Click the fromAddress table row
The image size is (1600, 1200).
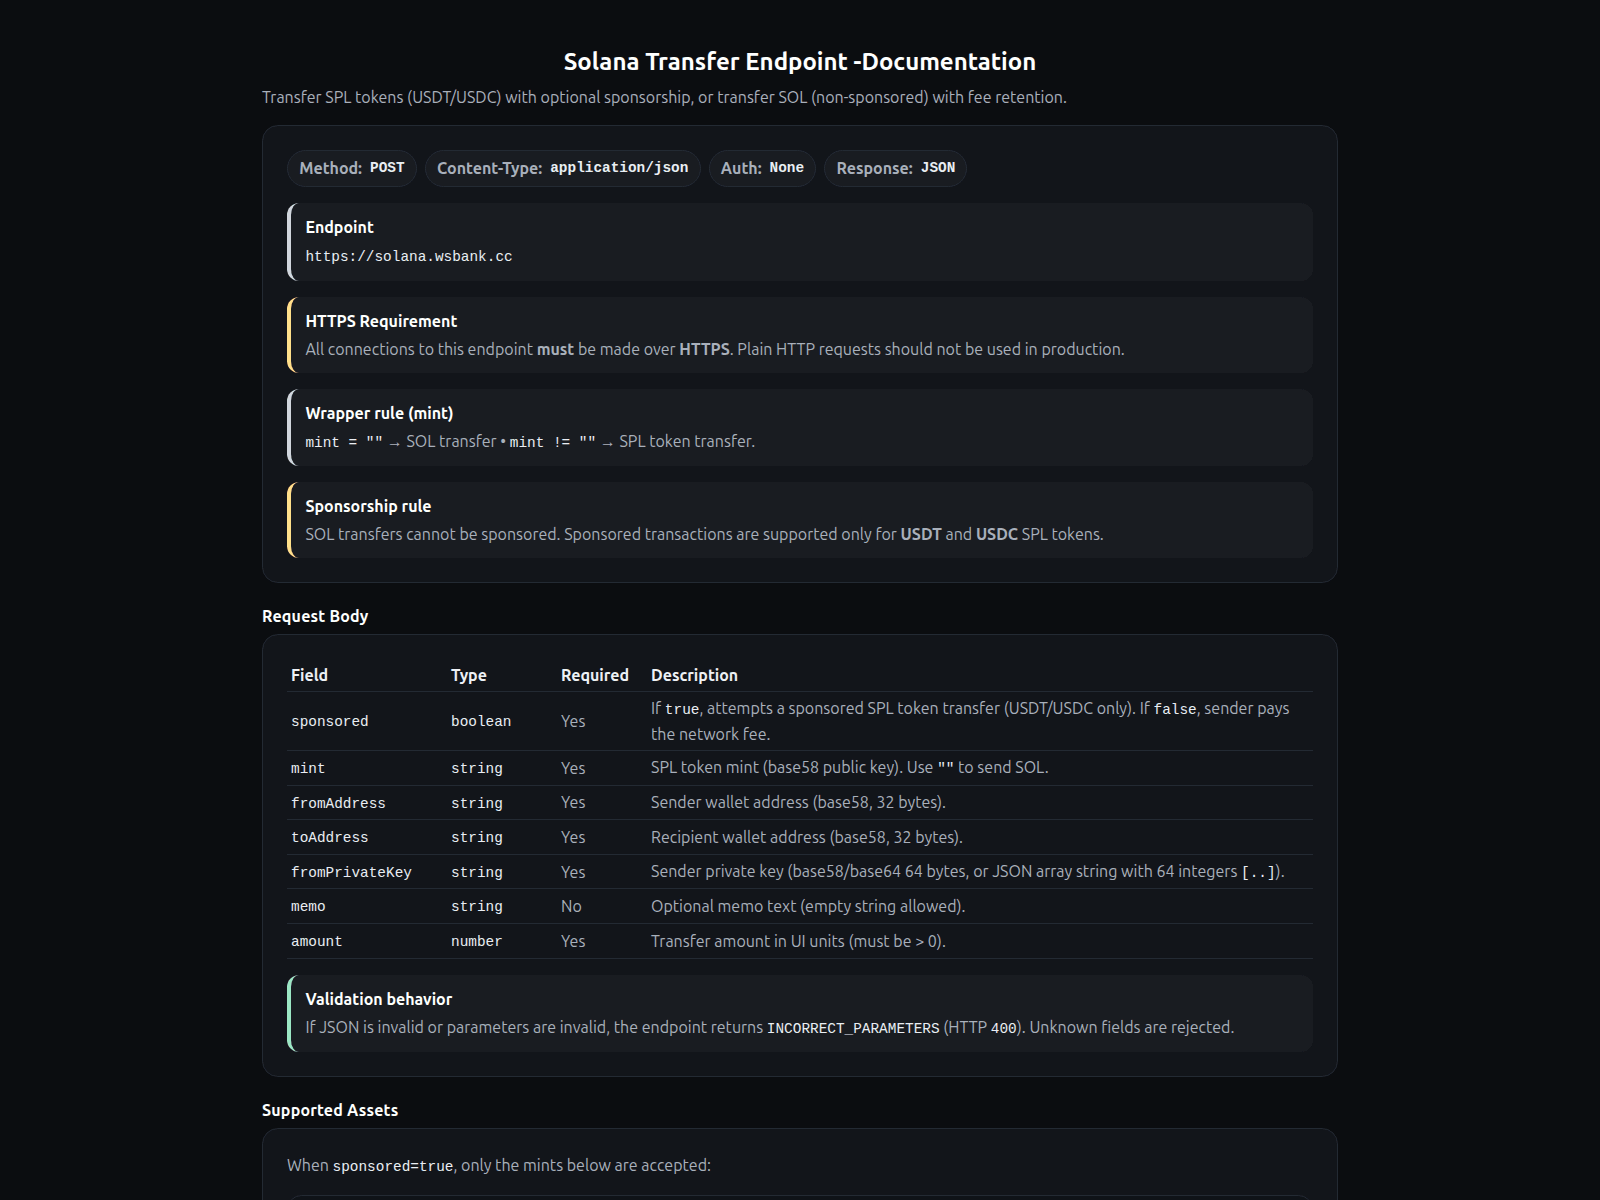339,802
